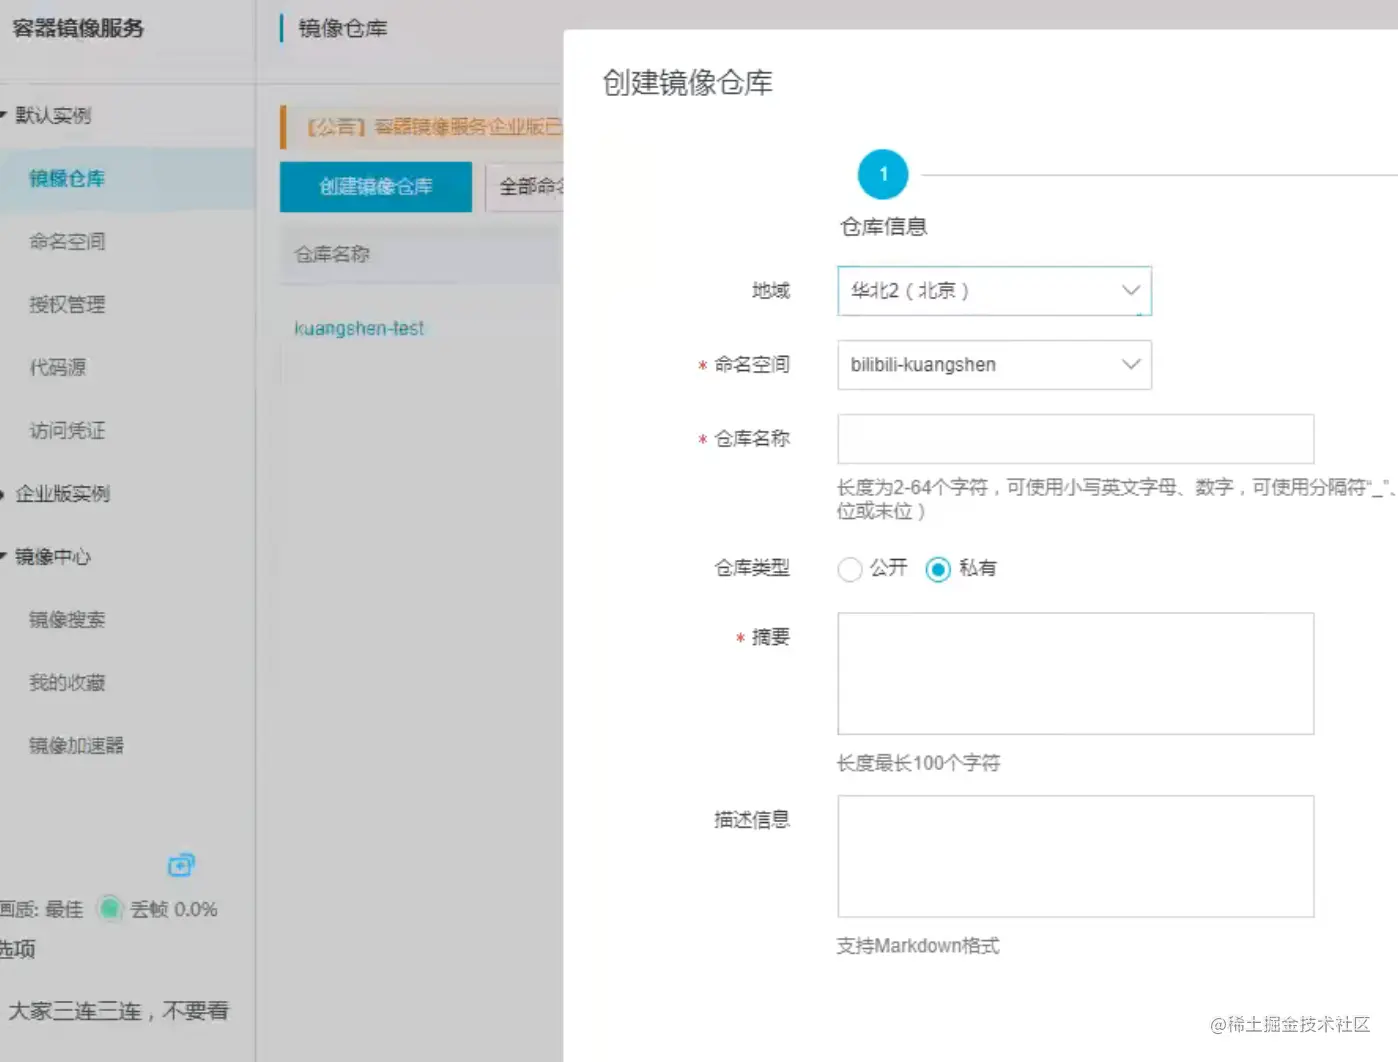Open 访问凭证 in the sidebar

67,430
